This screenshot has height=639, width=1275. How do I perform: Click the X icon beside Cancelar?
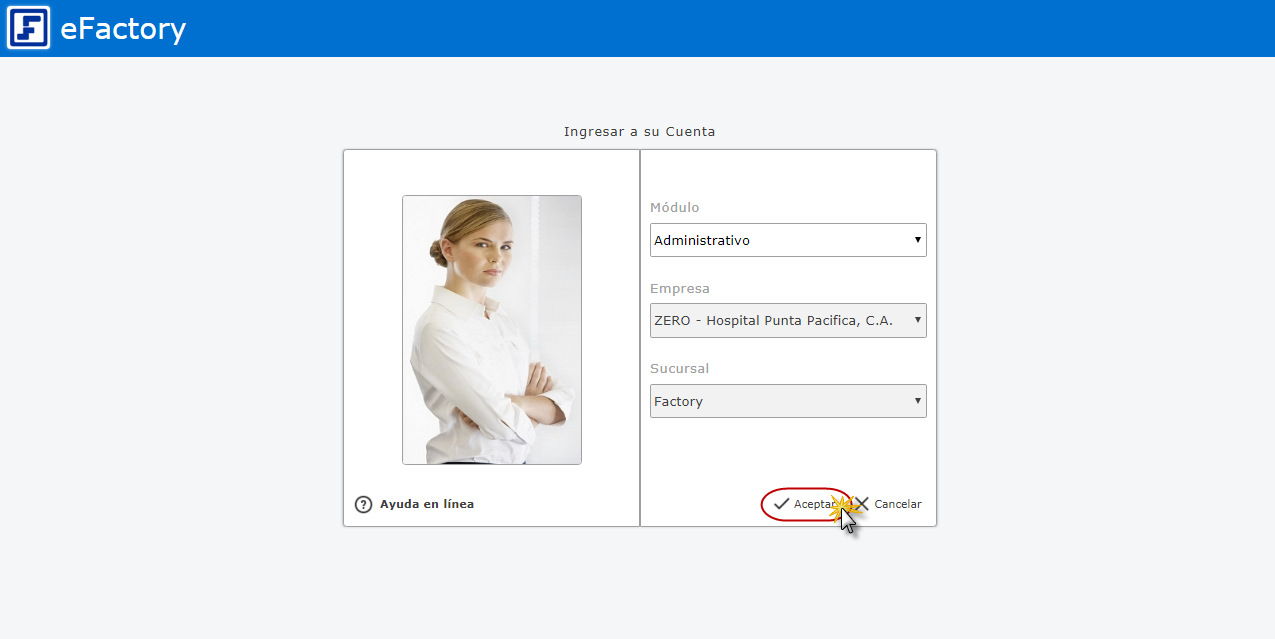(862, 504)
